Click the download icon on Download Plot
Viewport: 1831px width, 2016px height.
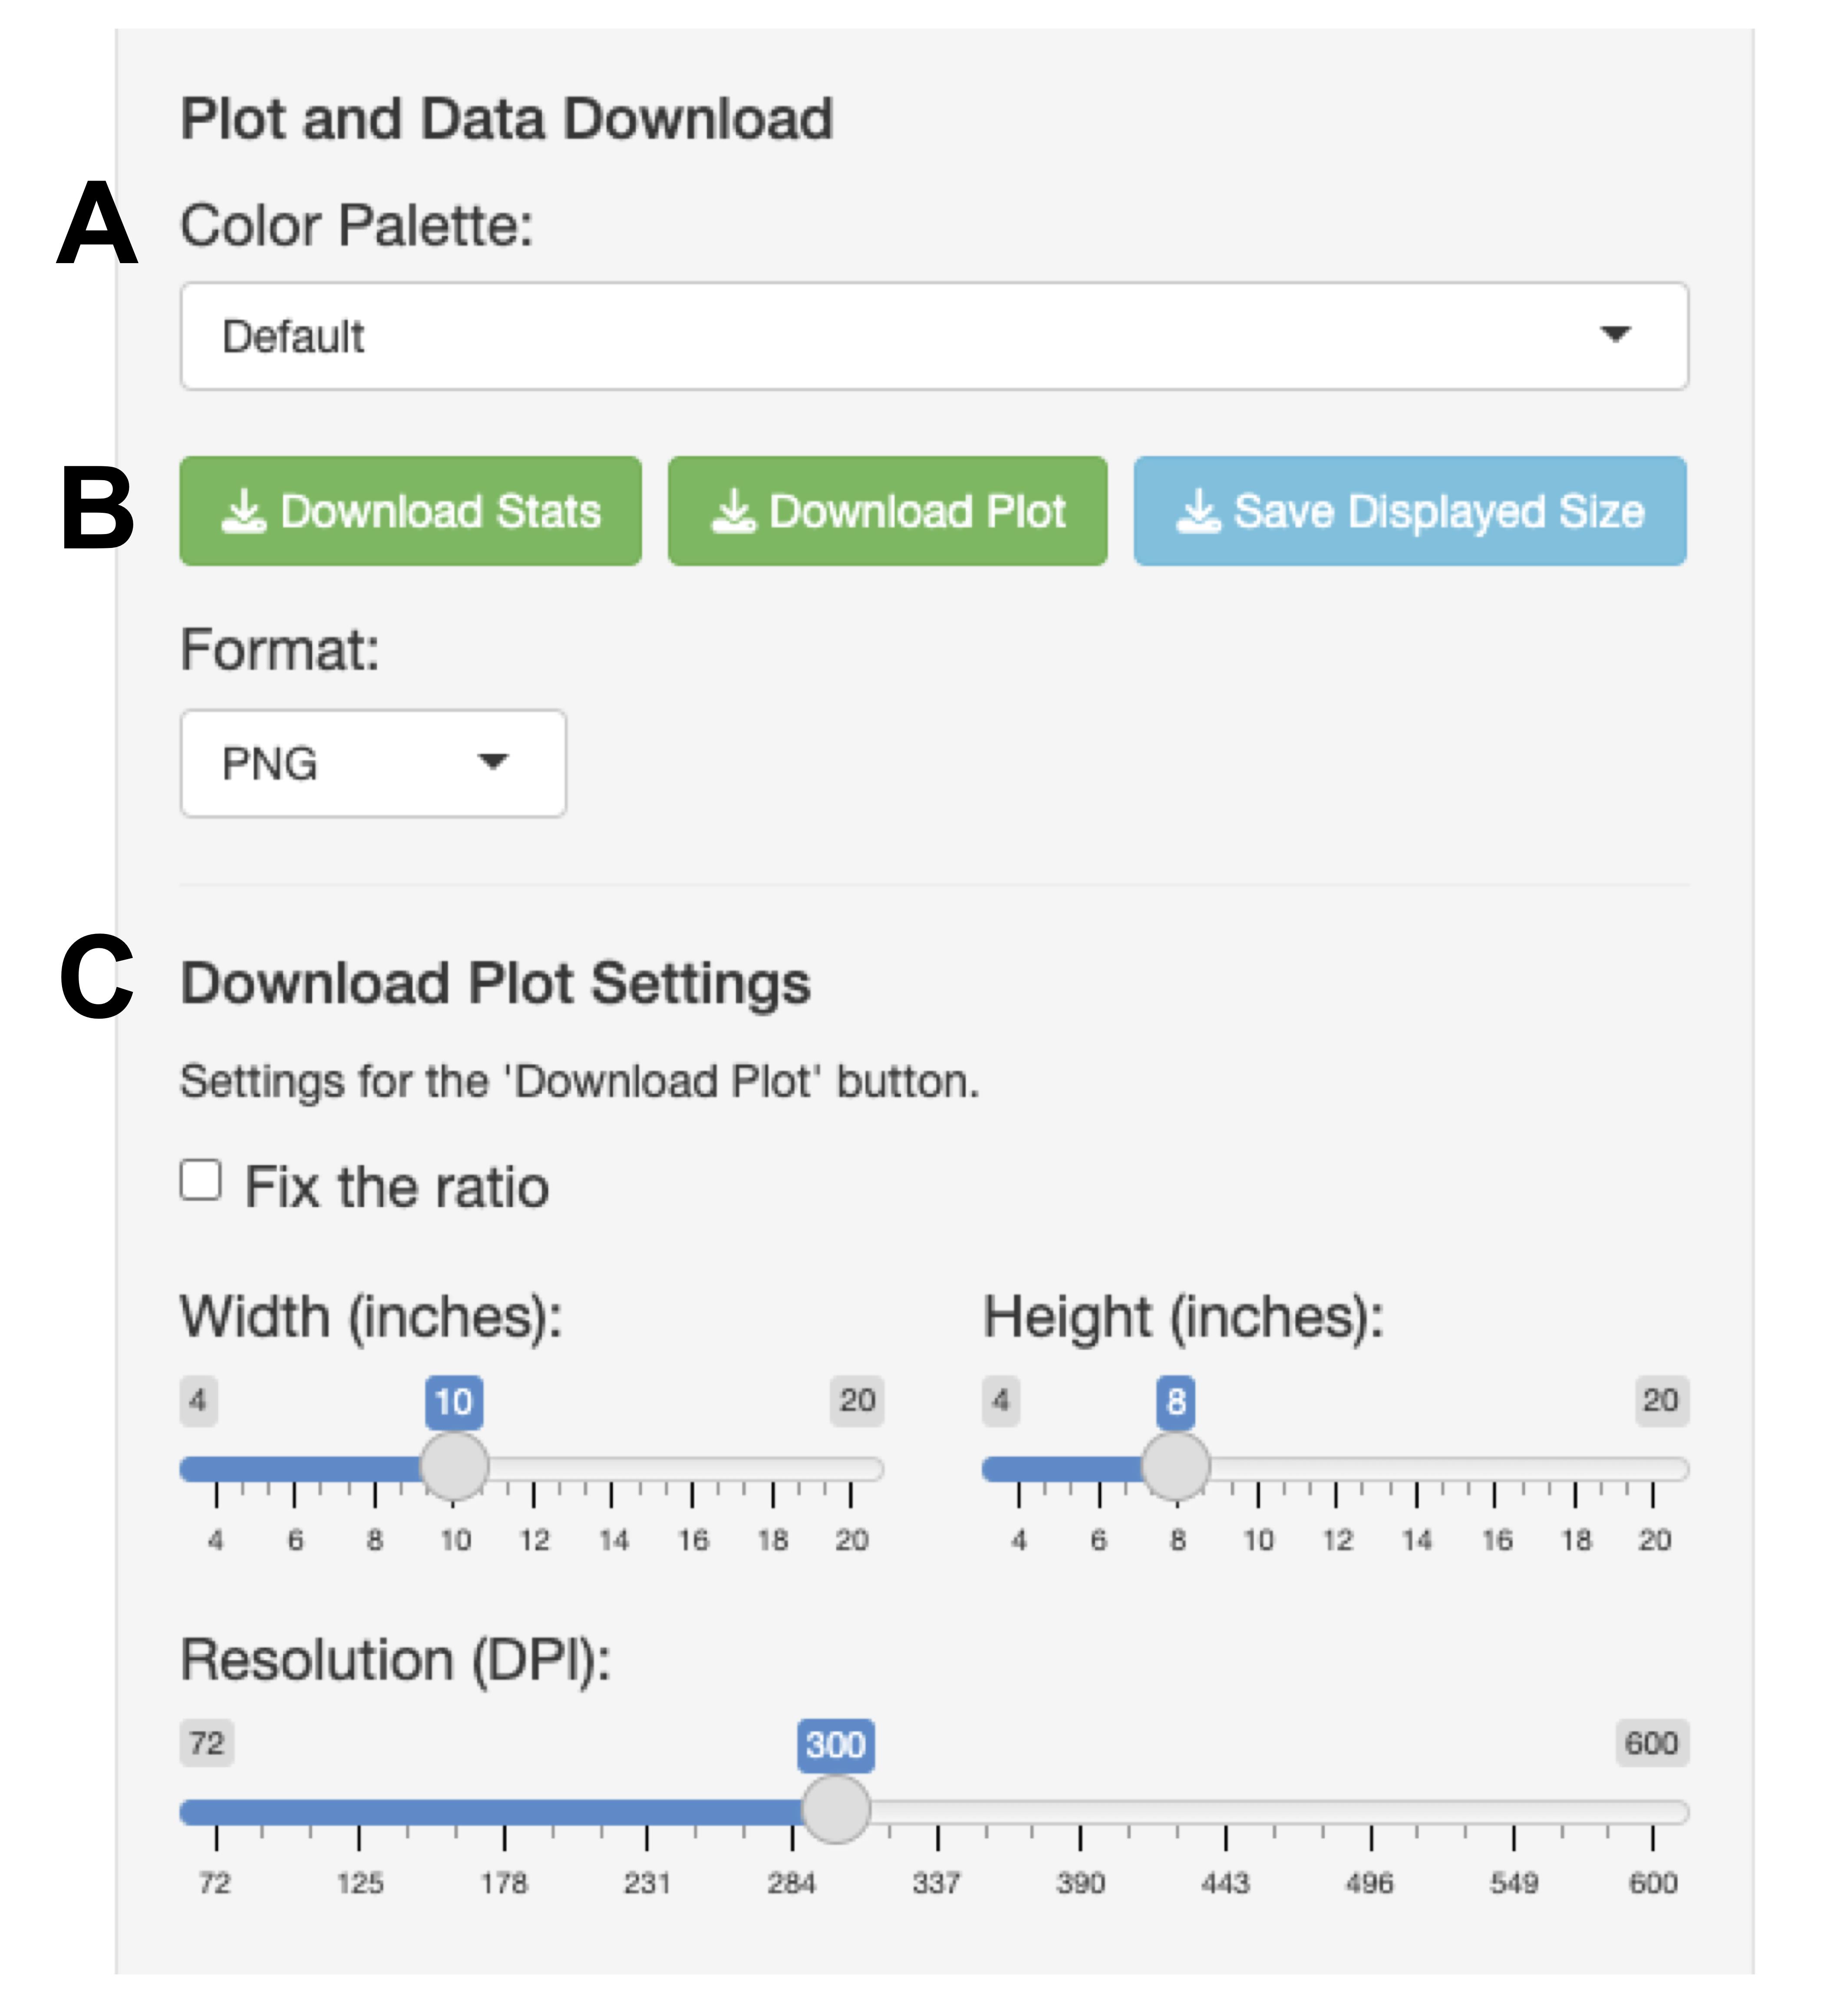click(733, 511)
